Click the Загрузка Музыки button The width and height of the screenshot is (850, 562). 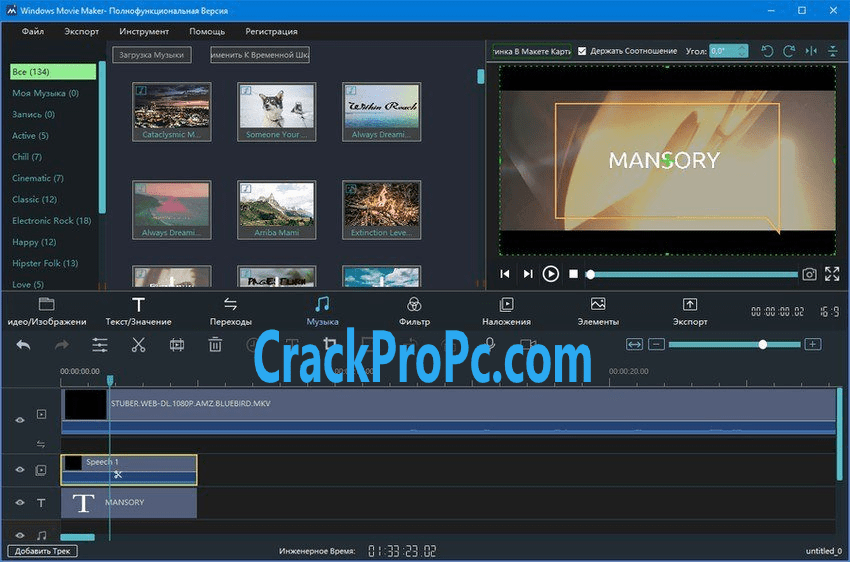152,55
